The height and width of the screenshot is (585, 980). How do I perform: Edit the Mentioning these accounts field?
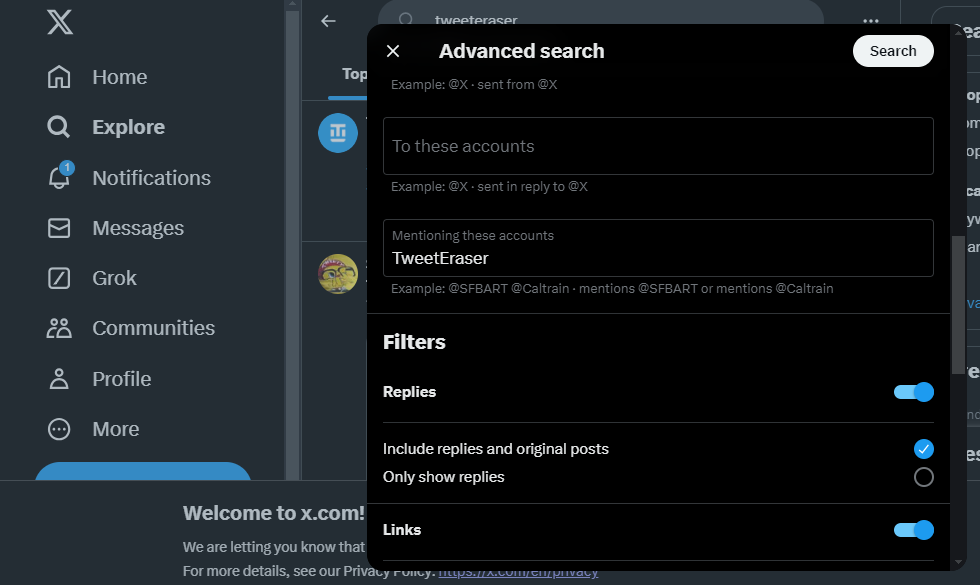coord(658,257)
